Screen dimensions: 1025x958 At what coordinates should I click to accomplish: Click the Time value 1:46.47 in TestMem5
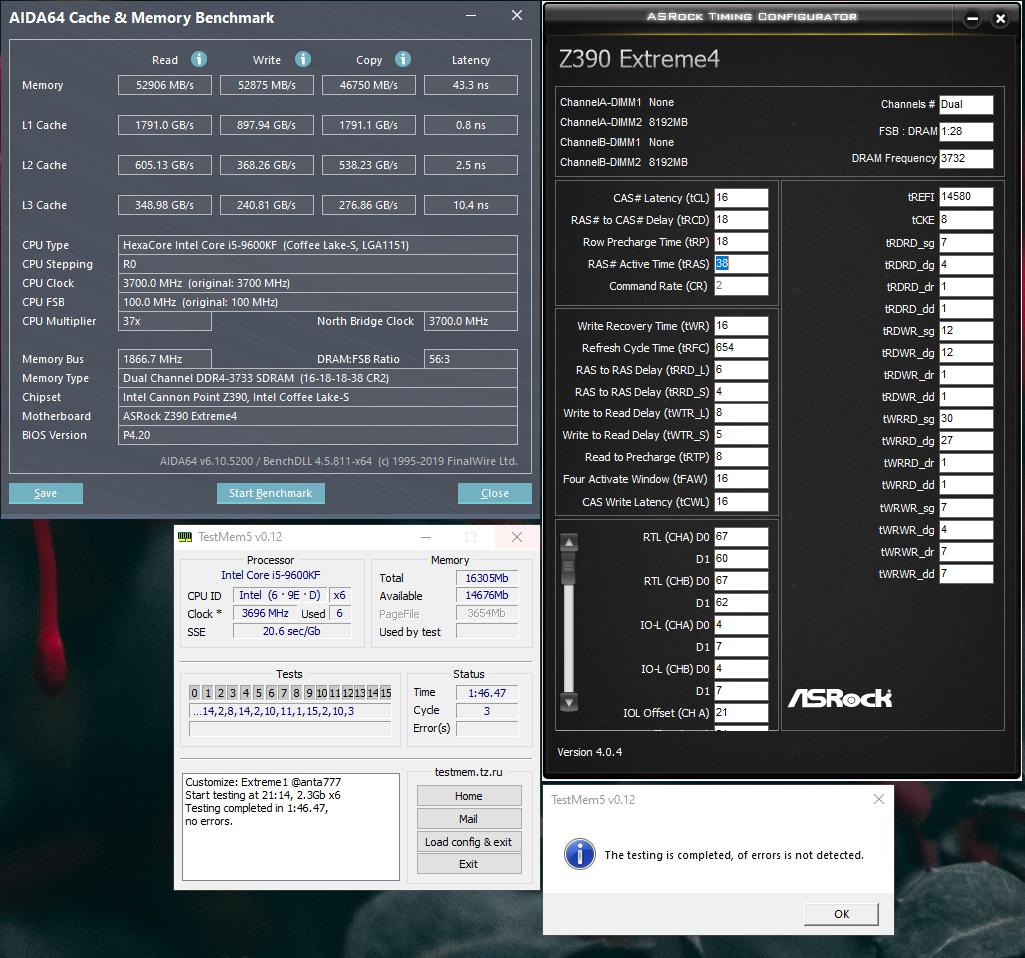coord(487,693)
